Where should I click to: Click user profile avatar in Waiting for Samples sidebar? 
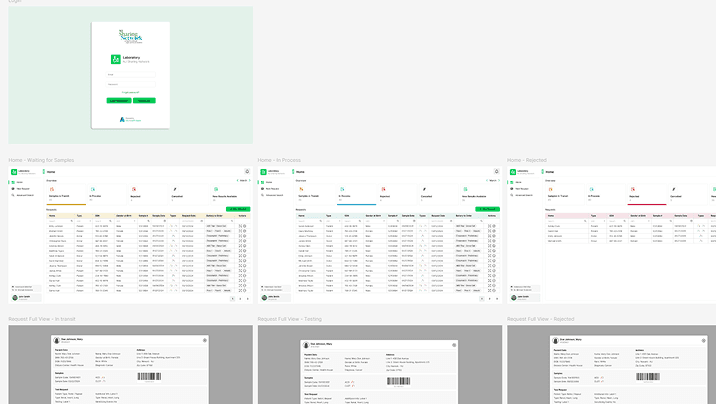tap(14, 297)
